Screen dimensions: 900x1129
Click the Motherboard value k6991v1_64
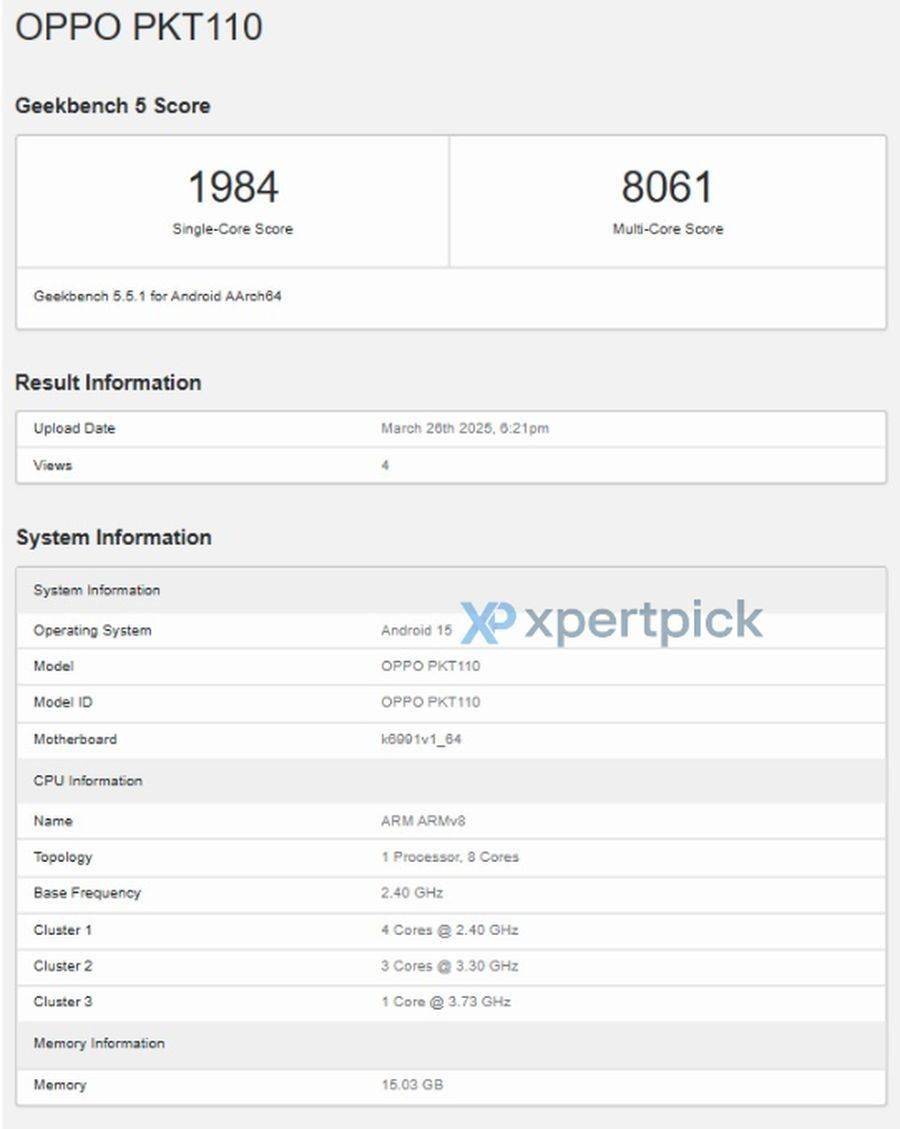pos(421,739)
